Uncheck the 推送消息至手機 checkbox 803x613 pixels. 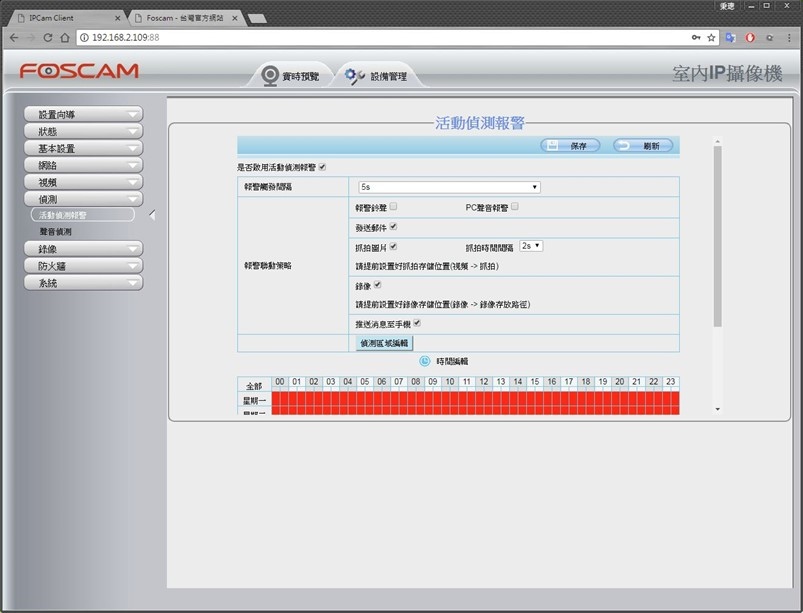coord(417,323)
